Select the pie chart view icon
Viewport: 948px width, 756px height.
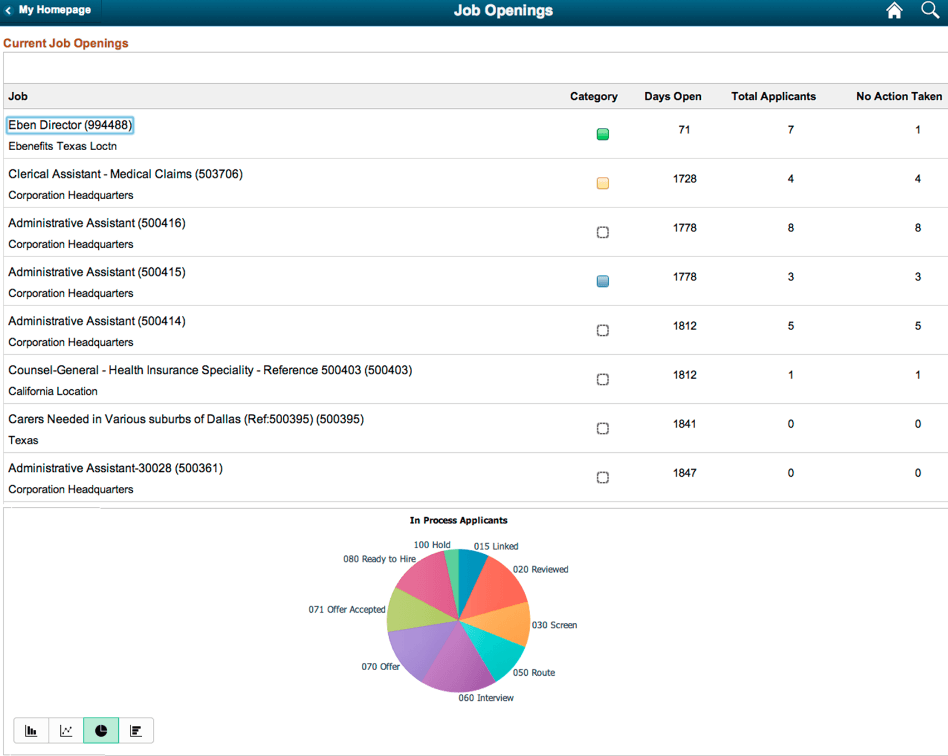click(100, 730)
